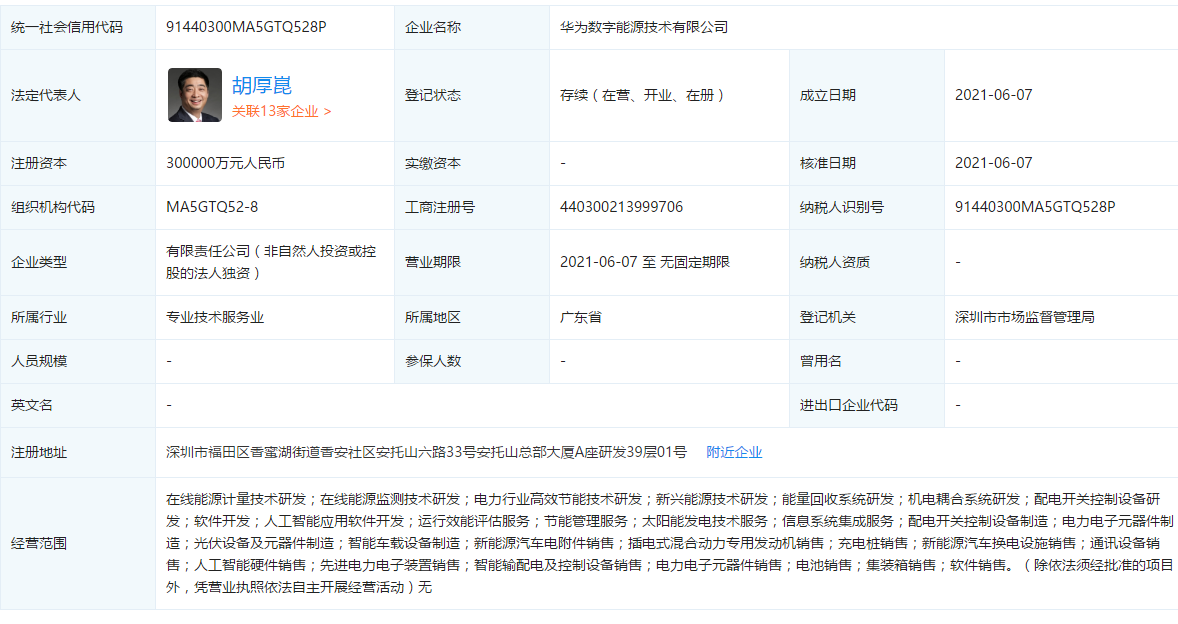Click region value 广东省
This screenshot has width=1178, height=624.
(581, 317)
